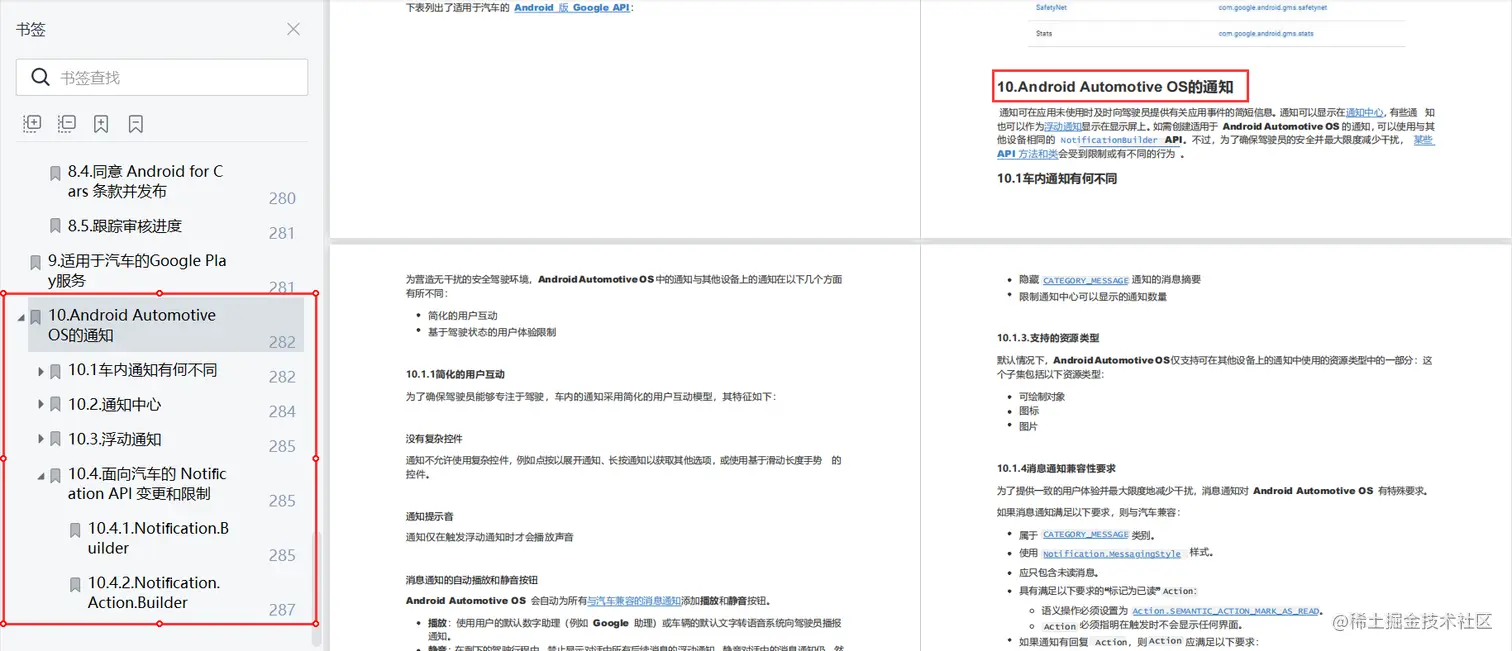Click bookmark icon beside 10.4.2.Notification.Action.Builder

pyautogui.click(x=76, y=584)
